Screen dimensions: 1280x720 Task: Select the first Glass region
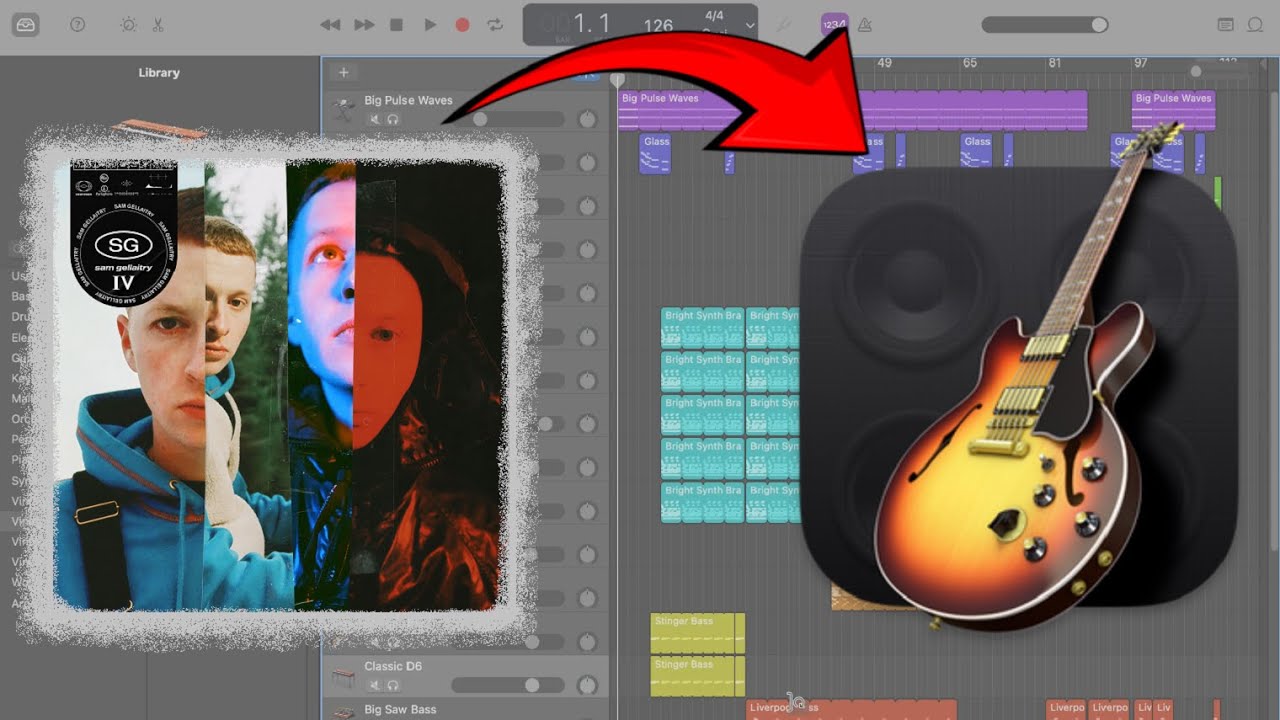(655, 154)
